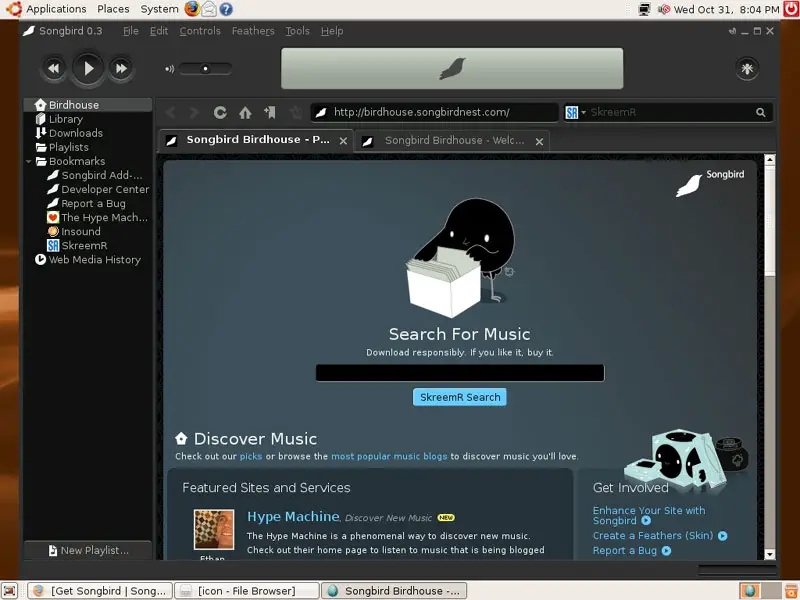The height and width of the screenshot is (600, 800).
Task: Launch Firefox from the top panel
Action: (x=192, y=9)
